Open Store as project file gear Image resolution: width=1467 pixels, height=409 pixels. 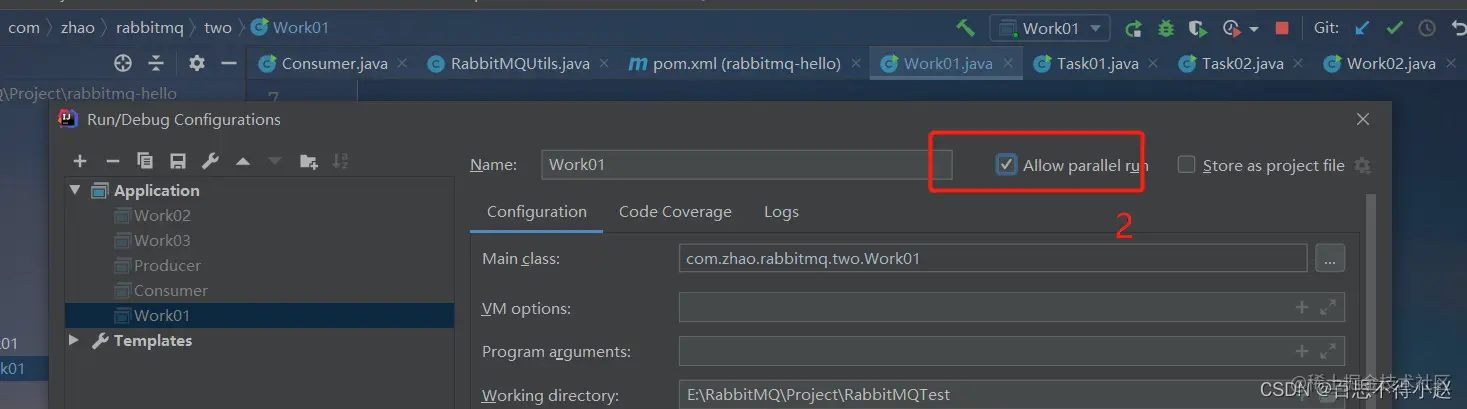pyautogui.click(x=1361, y=165)
